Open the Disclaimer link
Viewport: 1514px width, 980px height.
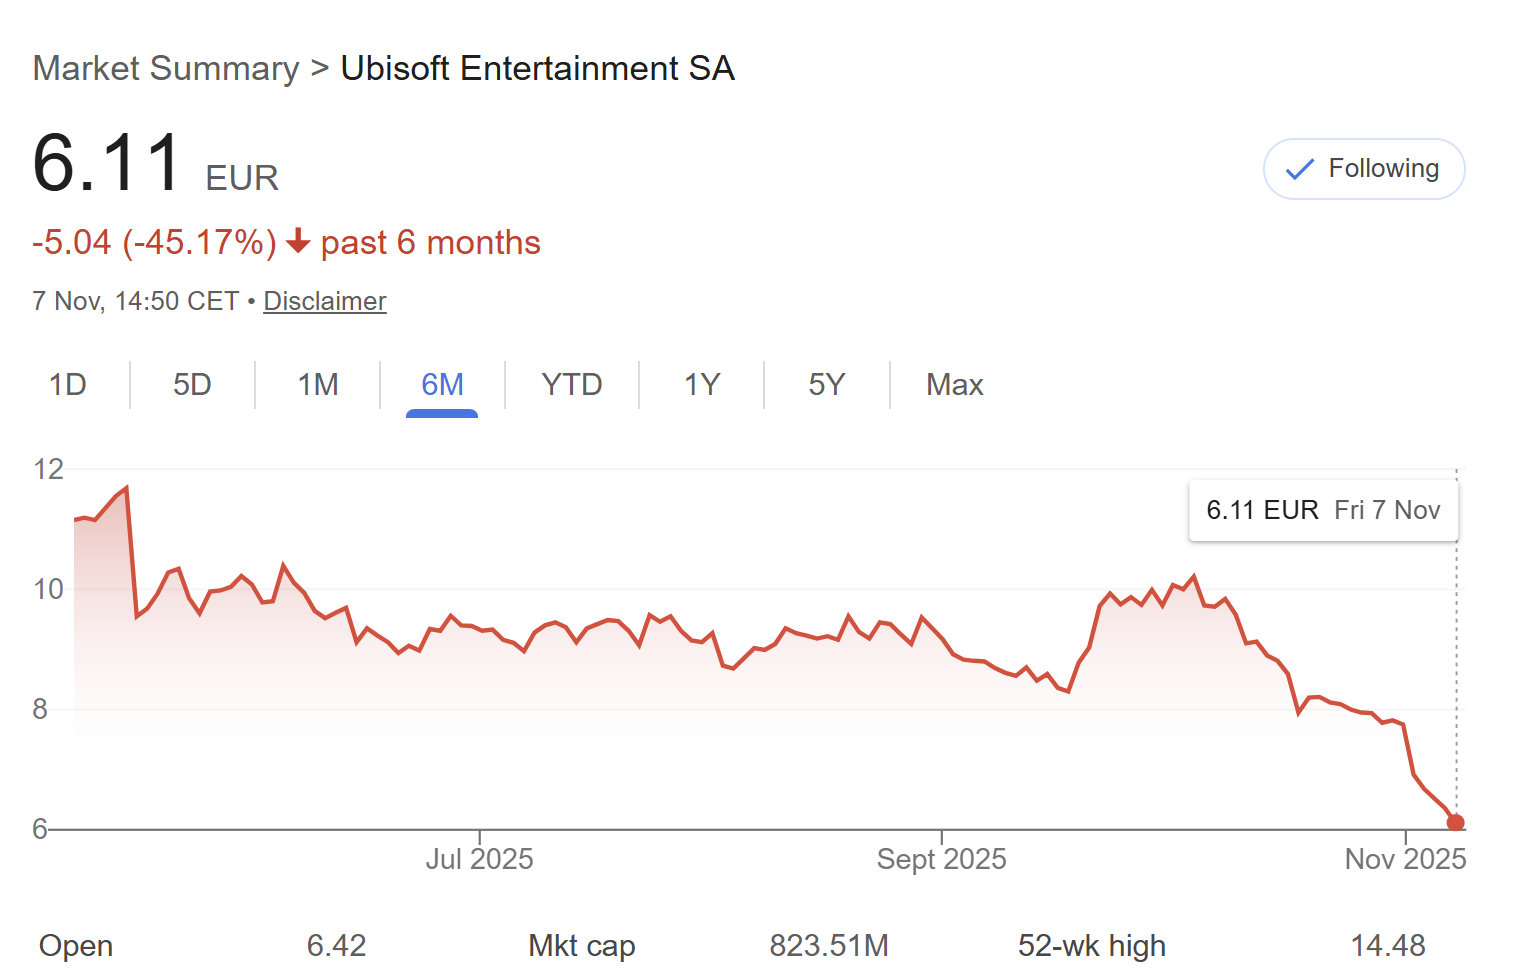tap(324, 301)
